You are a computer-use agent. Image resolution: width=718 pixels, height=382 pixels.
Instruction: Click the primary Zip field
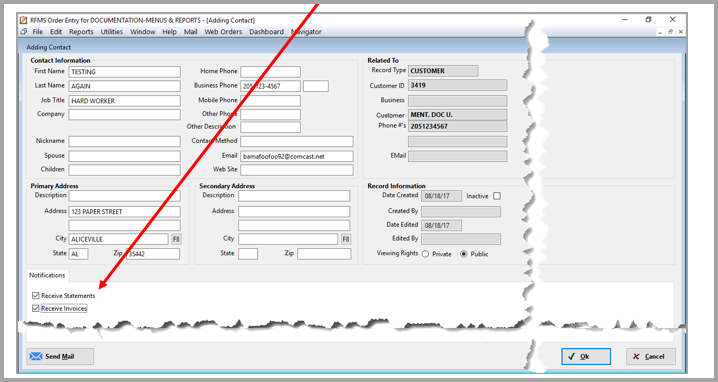click(x=153, y=254)
